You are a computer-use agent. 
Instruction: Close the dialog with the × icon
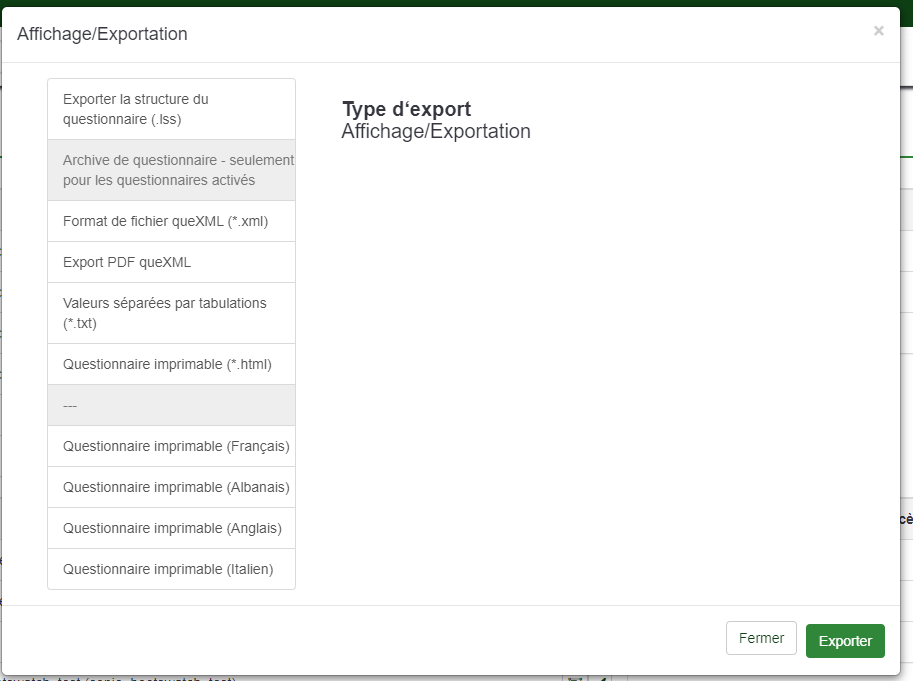[x=878, y=31]
